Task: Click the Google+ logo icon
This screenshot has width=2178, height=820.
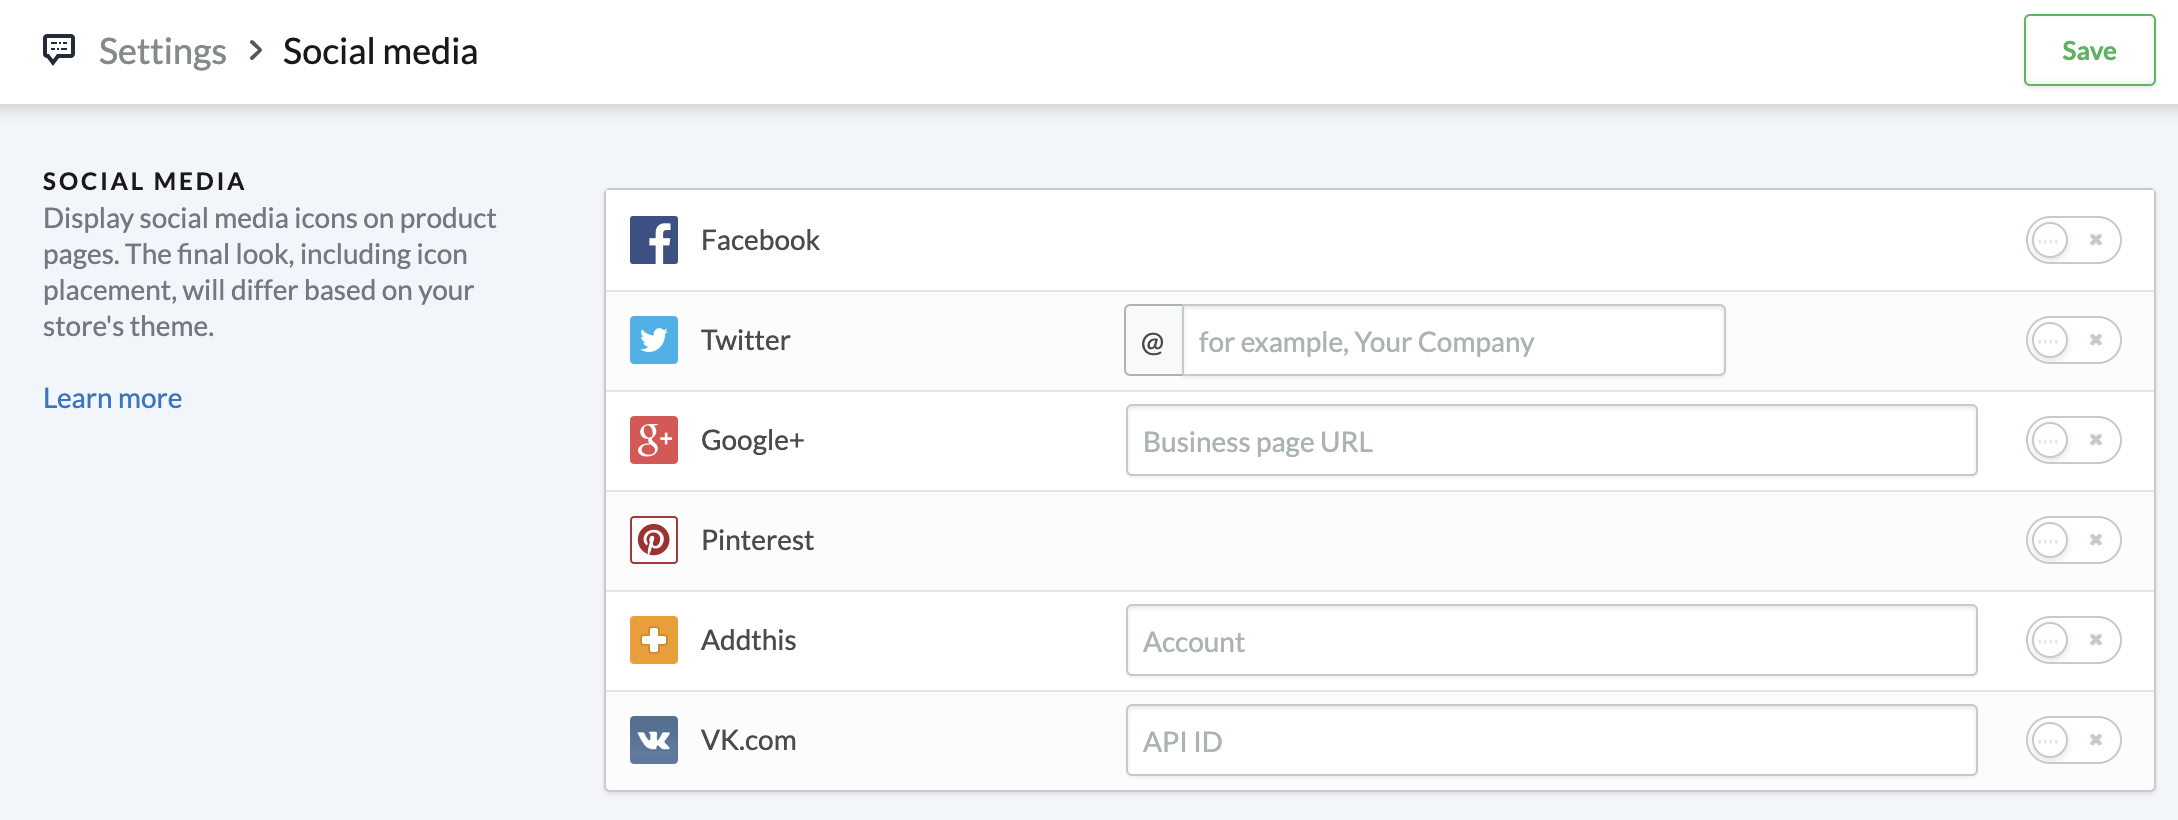Action: point(654,440)
